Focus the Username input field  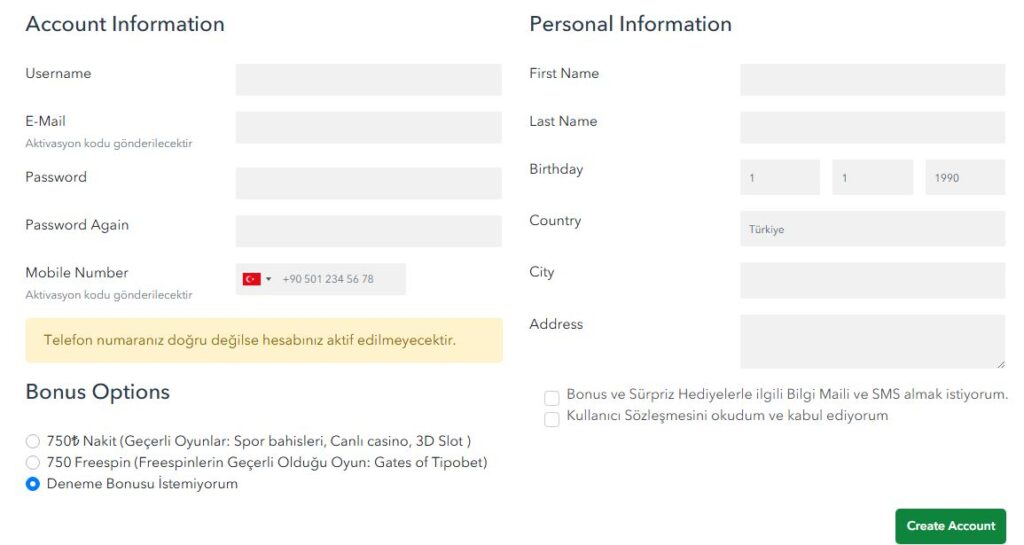click(x=368, y=80)
